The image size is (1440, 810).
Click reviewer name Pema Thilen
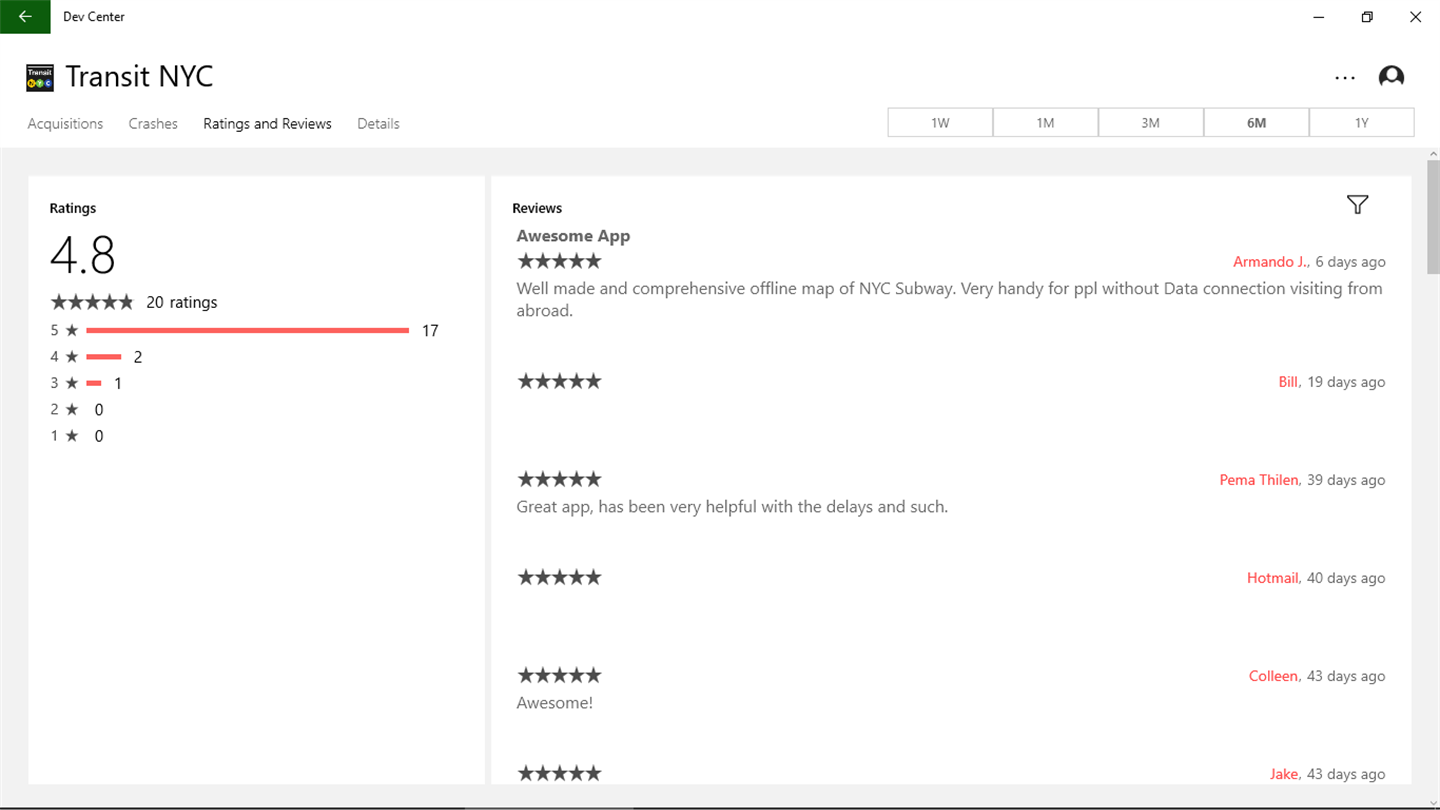1259,480
